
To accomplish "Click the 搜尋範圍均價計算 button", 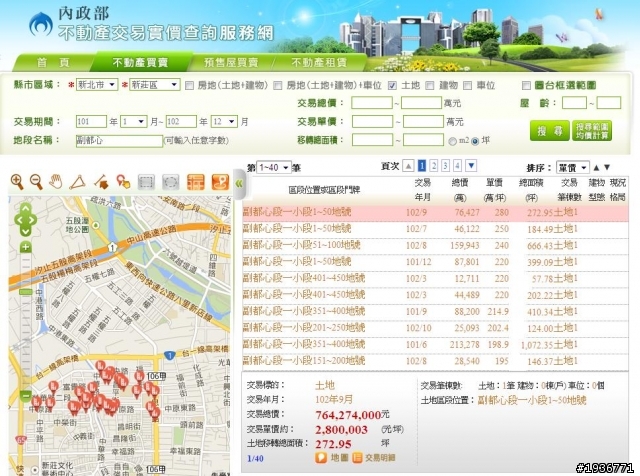I will tap(592, 131).
